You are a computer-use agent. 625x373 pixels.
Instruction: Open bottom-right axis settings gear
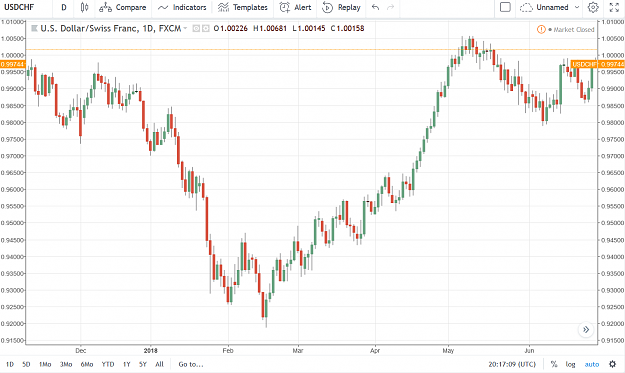click(613, 364)
